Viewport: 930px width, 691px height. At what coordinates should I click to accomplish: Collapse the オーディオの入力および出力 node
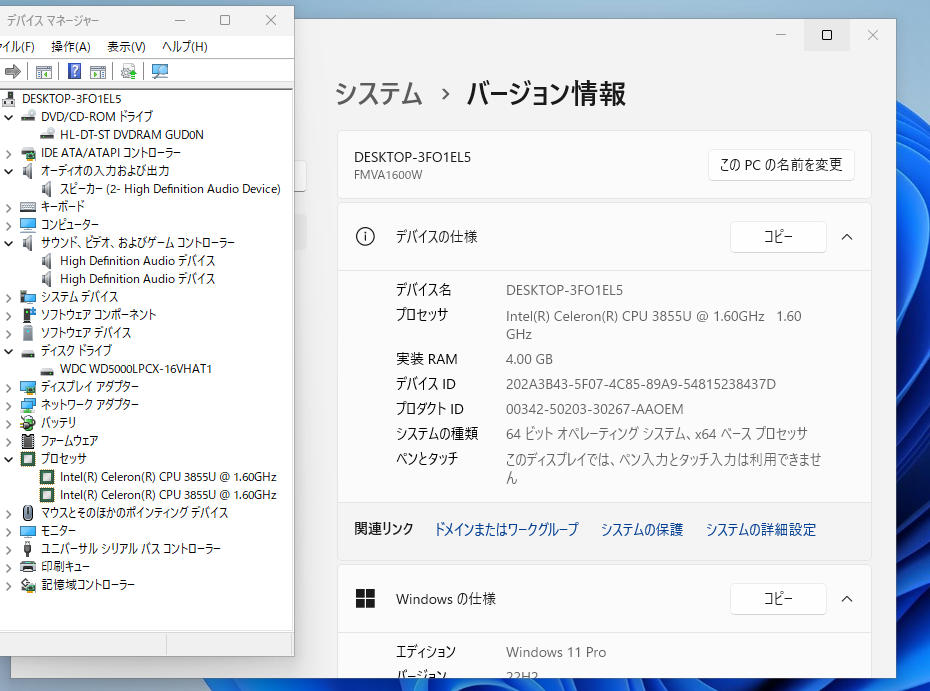[x=9, y=171]
